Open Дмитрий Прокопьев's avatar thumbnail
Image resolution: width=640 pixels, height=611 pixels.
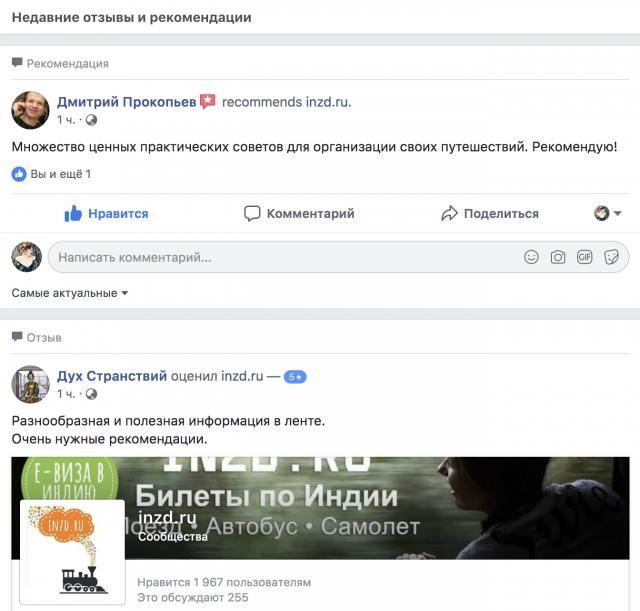[x=30, y=110]
